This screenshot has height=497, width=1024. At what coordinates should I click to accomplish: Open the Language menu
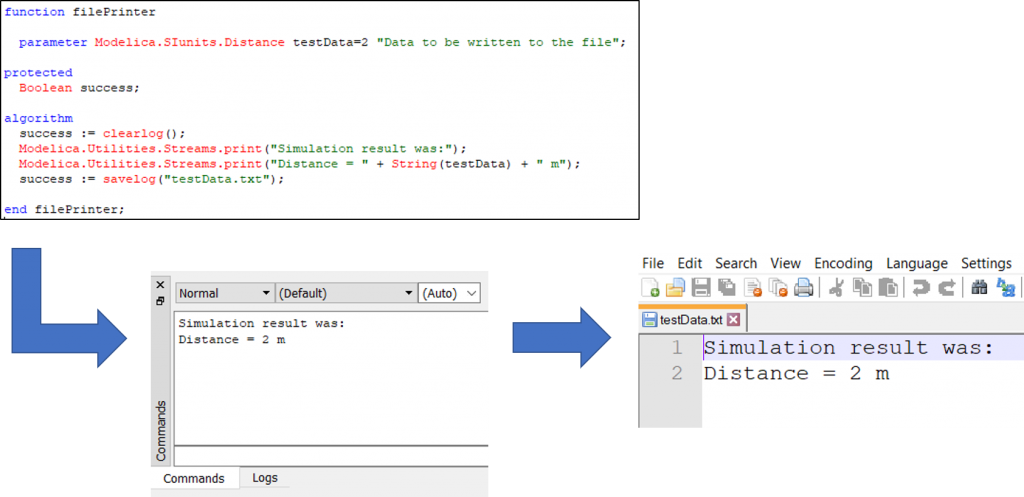(x=917, y=263)
